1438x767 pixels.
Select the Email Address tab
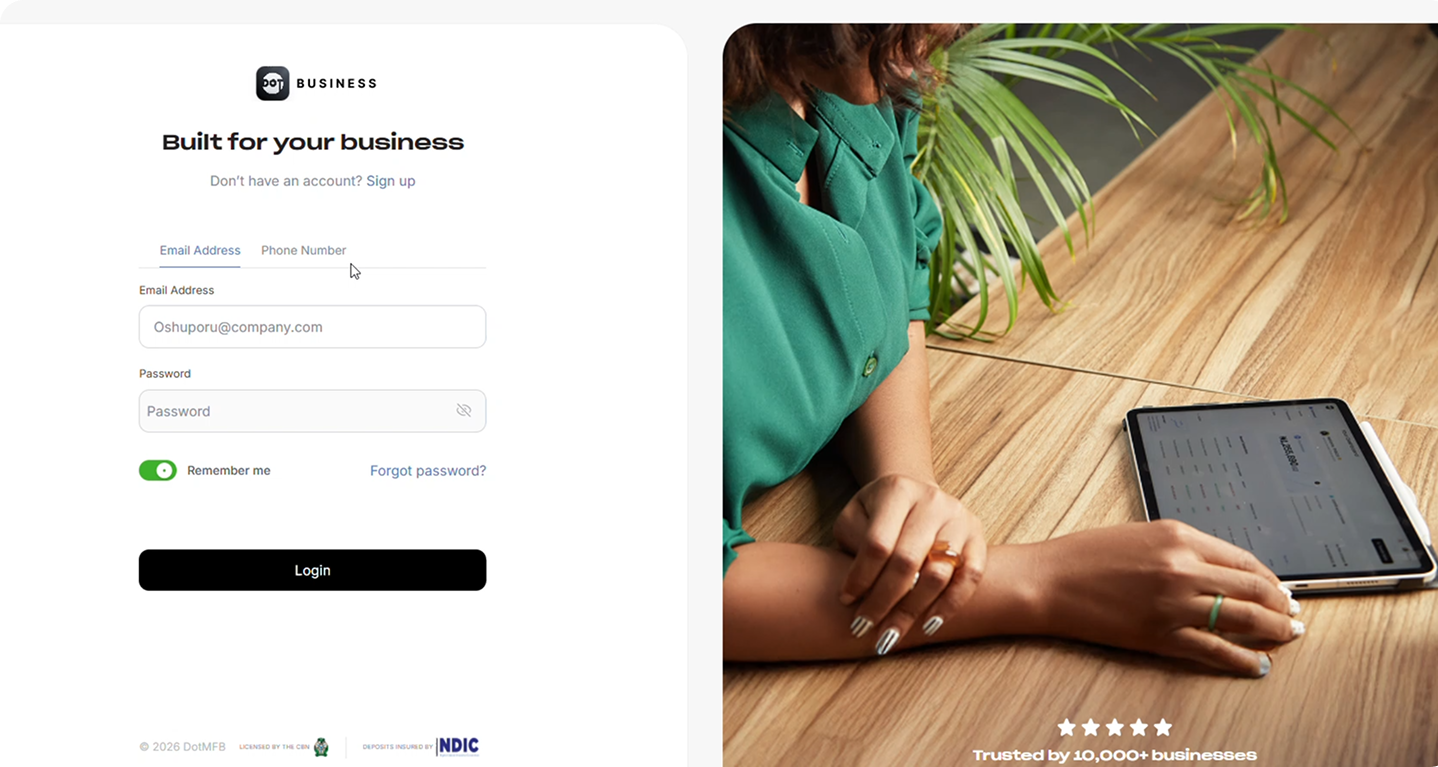200,250
